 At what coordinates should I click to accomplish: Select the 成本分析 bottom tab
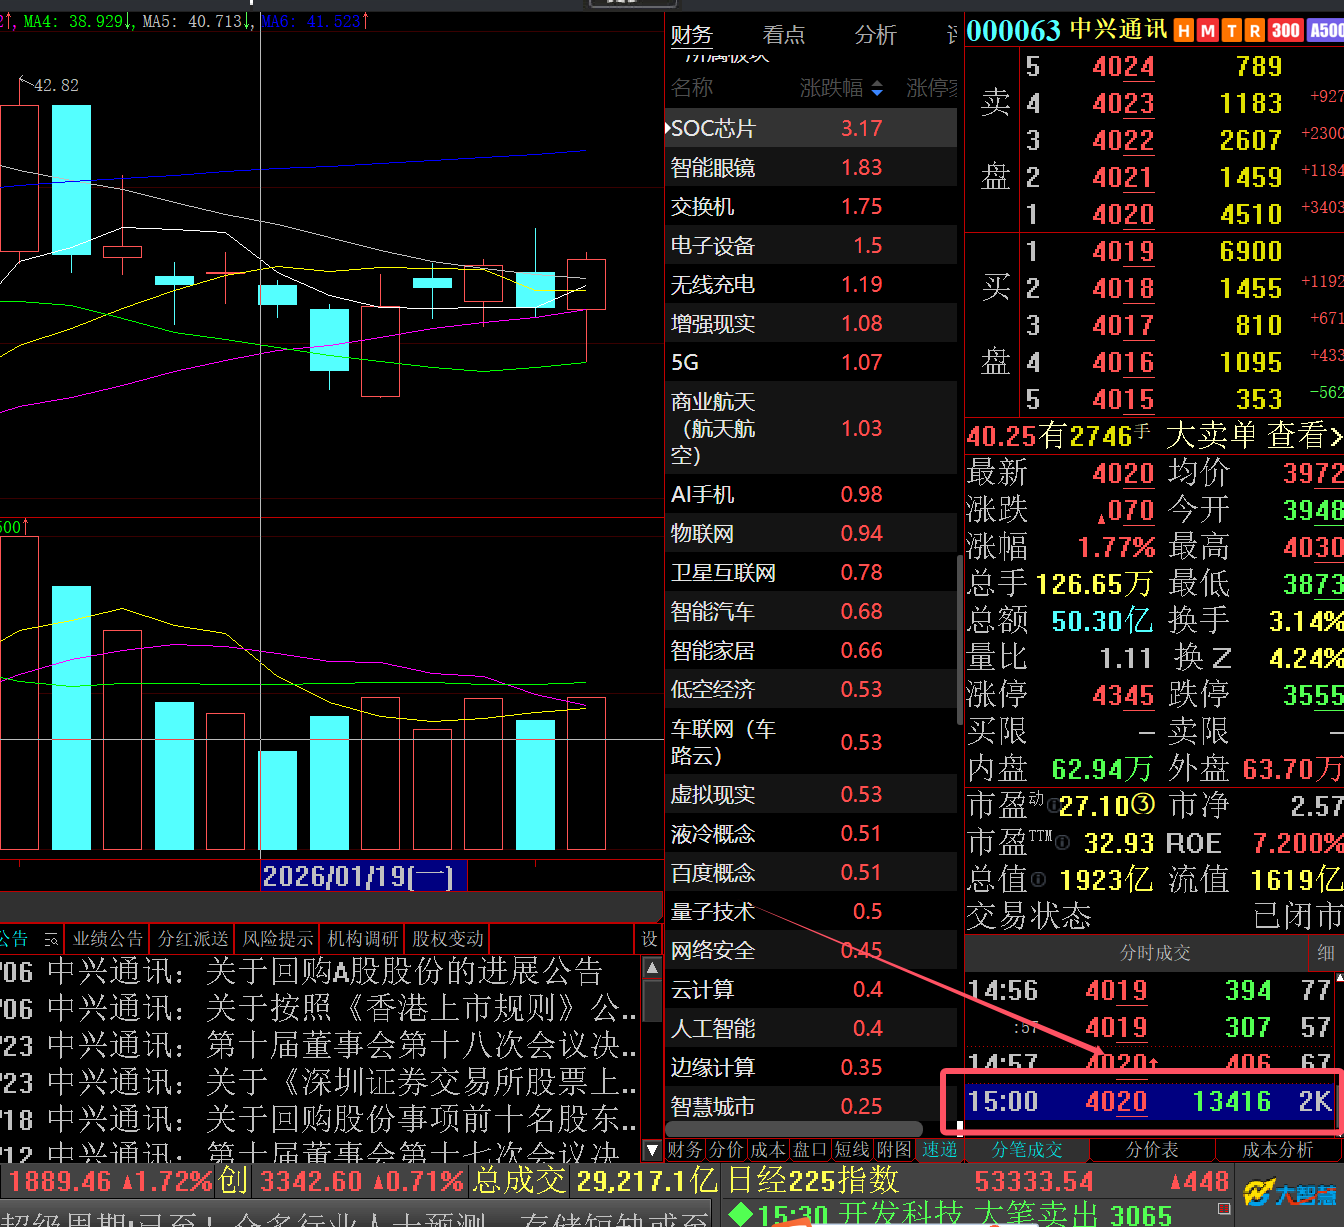coord(1278,1150)
